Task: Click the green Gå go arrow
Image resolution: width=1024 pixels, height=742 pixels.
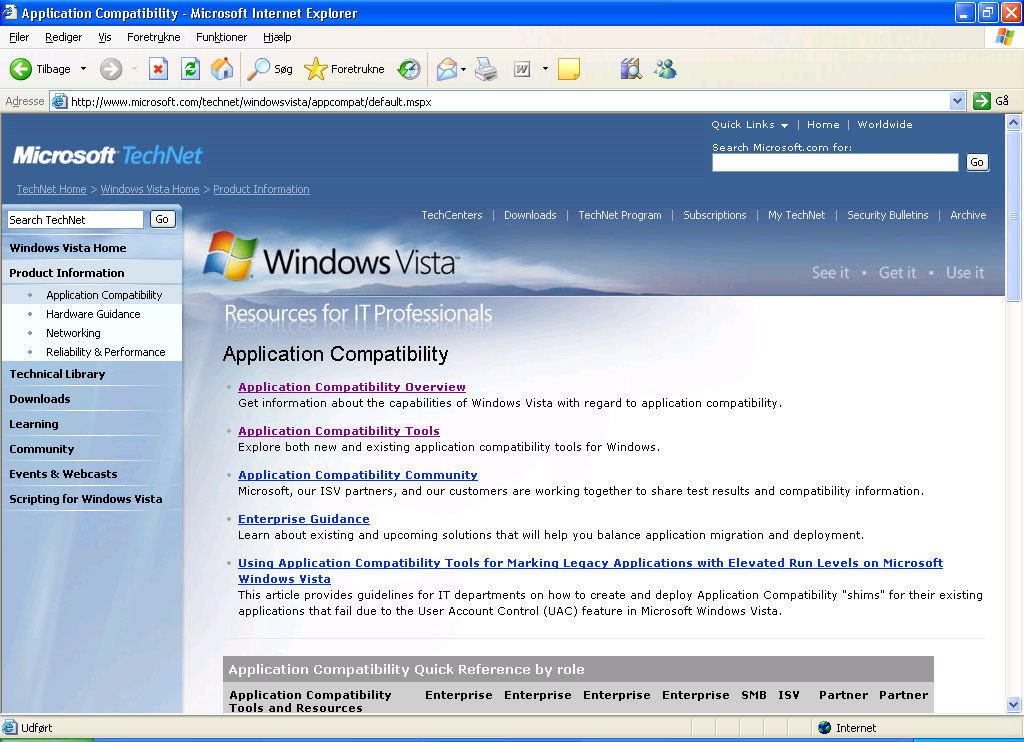Action: [982, 101]
